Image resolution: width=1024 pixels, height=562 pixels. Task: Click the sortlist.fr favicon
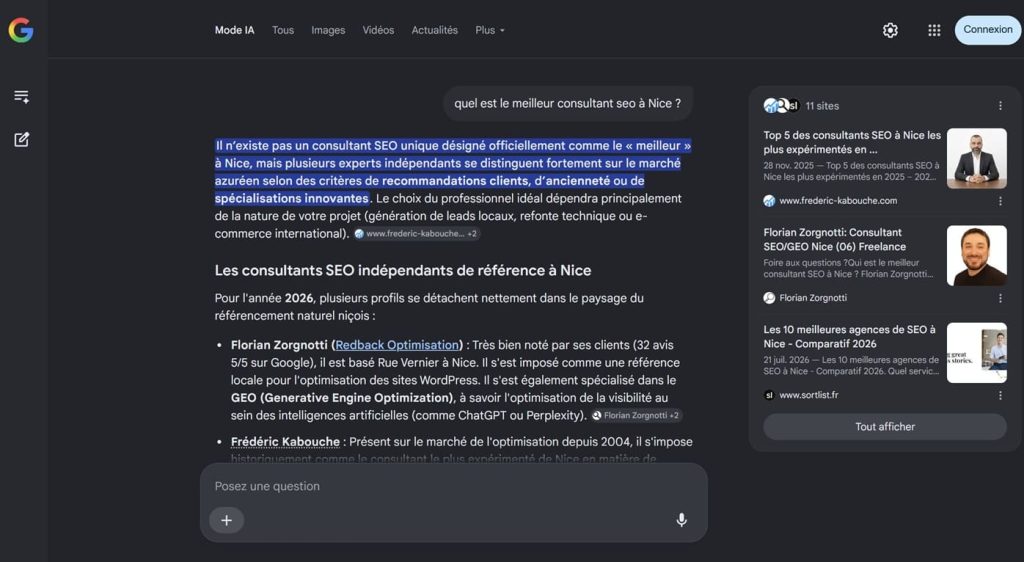click(x=769, y=395)
